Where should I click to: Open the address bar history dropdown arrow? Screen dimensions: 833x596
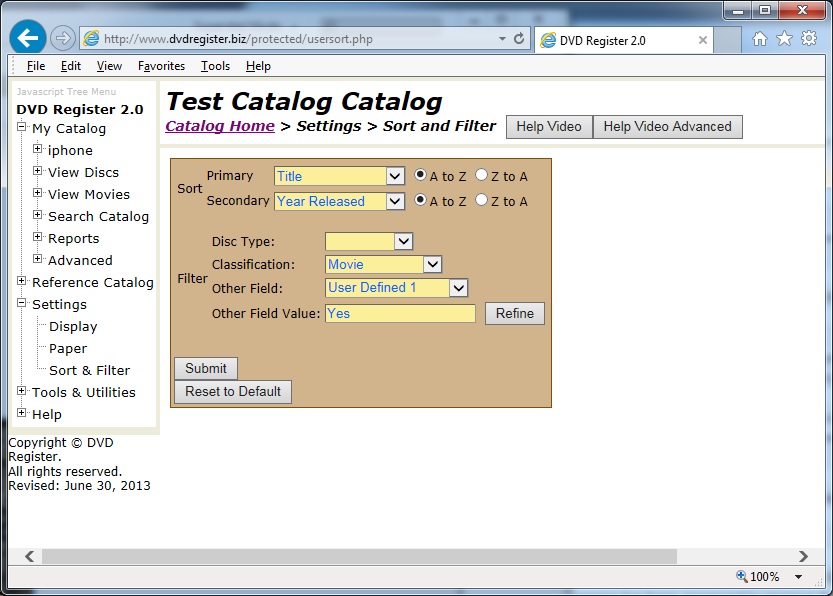click(502, 39)
